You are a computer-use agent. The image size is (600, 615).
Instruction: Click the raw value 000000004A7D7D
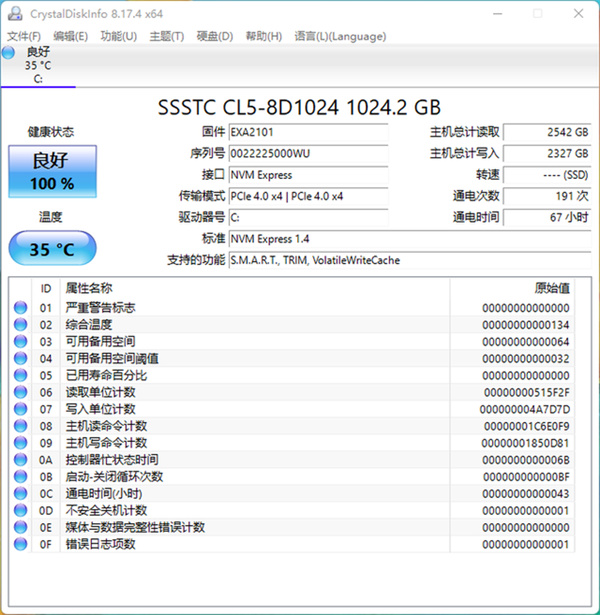coord(525,409)
